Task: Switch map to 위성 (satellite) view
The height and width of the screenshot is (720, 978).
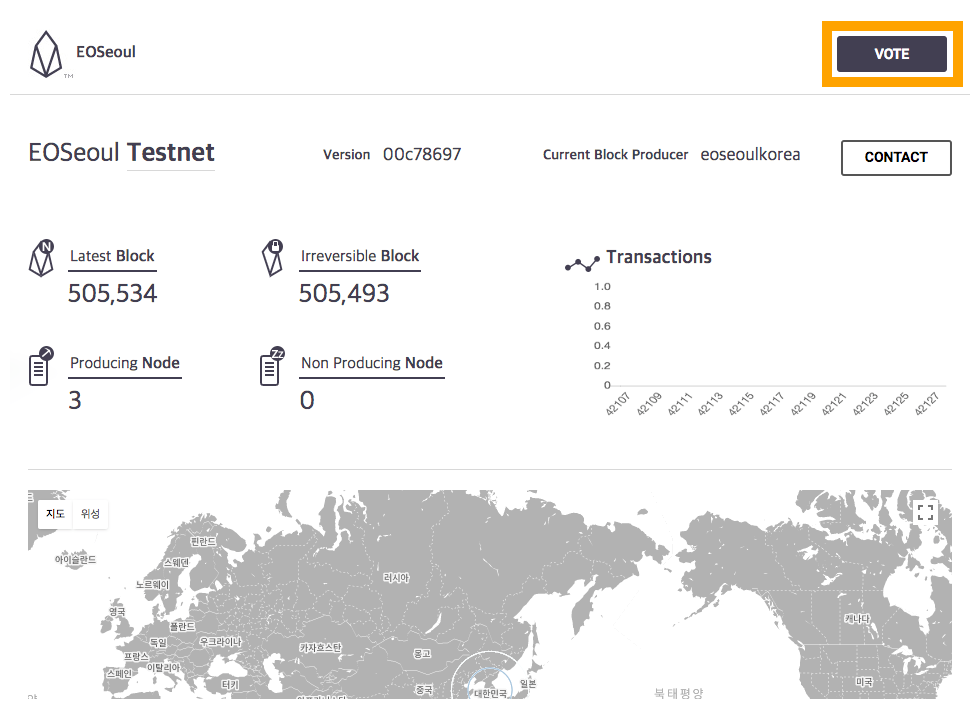Action: coord(90,514)
